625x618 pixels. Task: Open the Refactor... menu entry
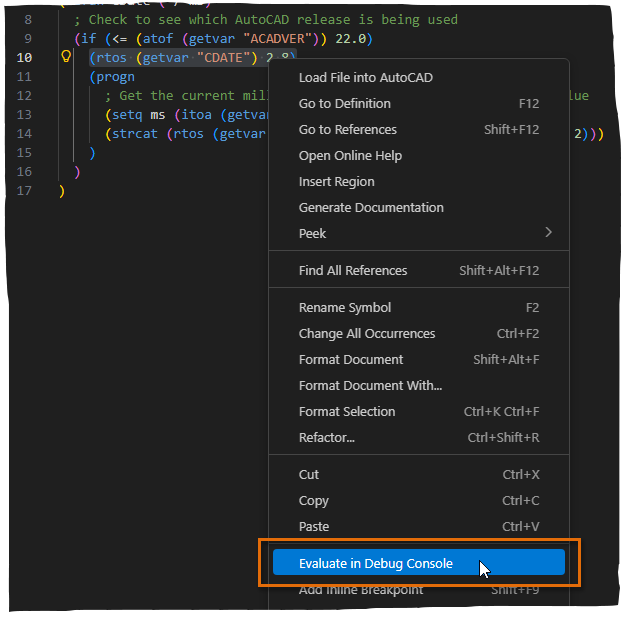(326, 437)
